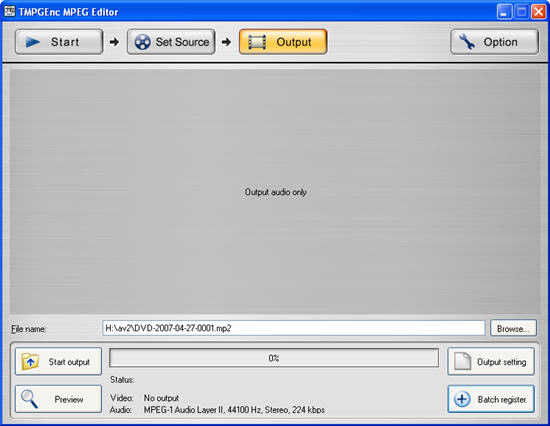Open Option with the wrench icon
The height and width of the screenshot is (426, 550).
tap(494, 42)
